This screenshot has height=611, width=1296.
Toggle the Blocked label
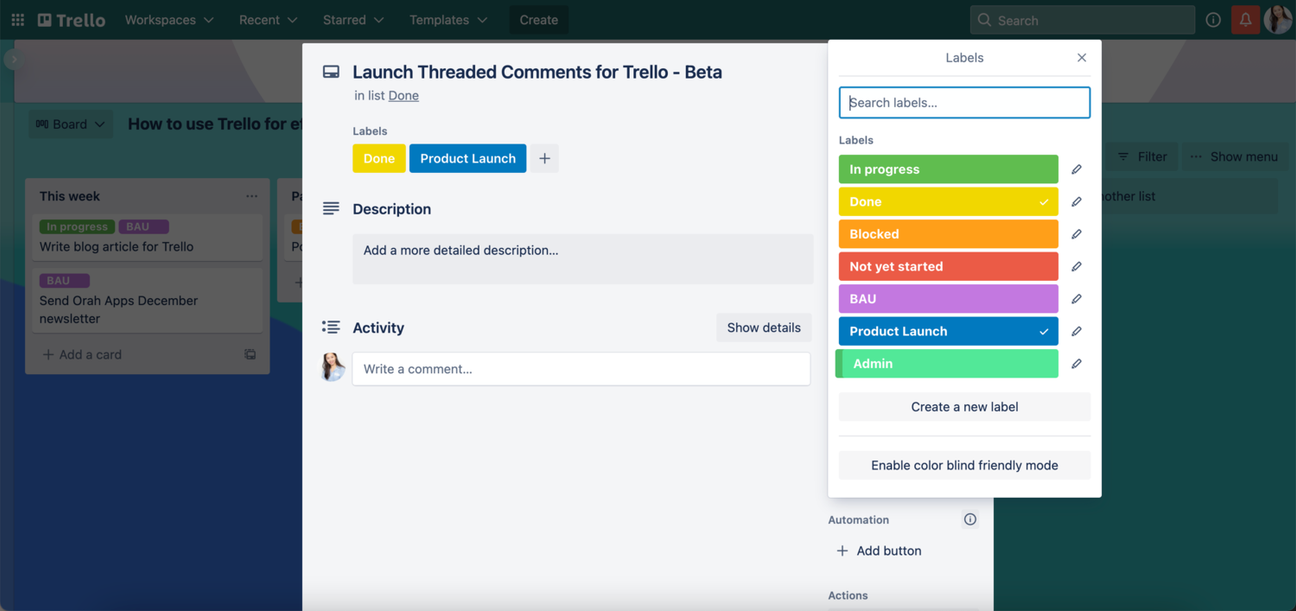click(x=948, y=234)
